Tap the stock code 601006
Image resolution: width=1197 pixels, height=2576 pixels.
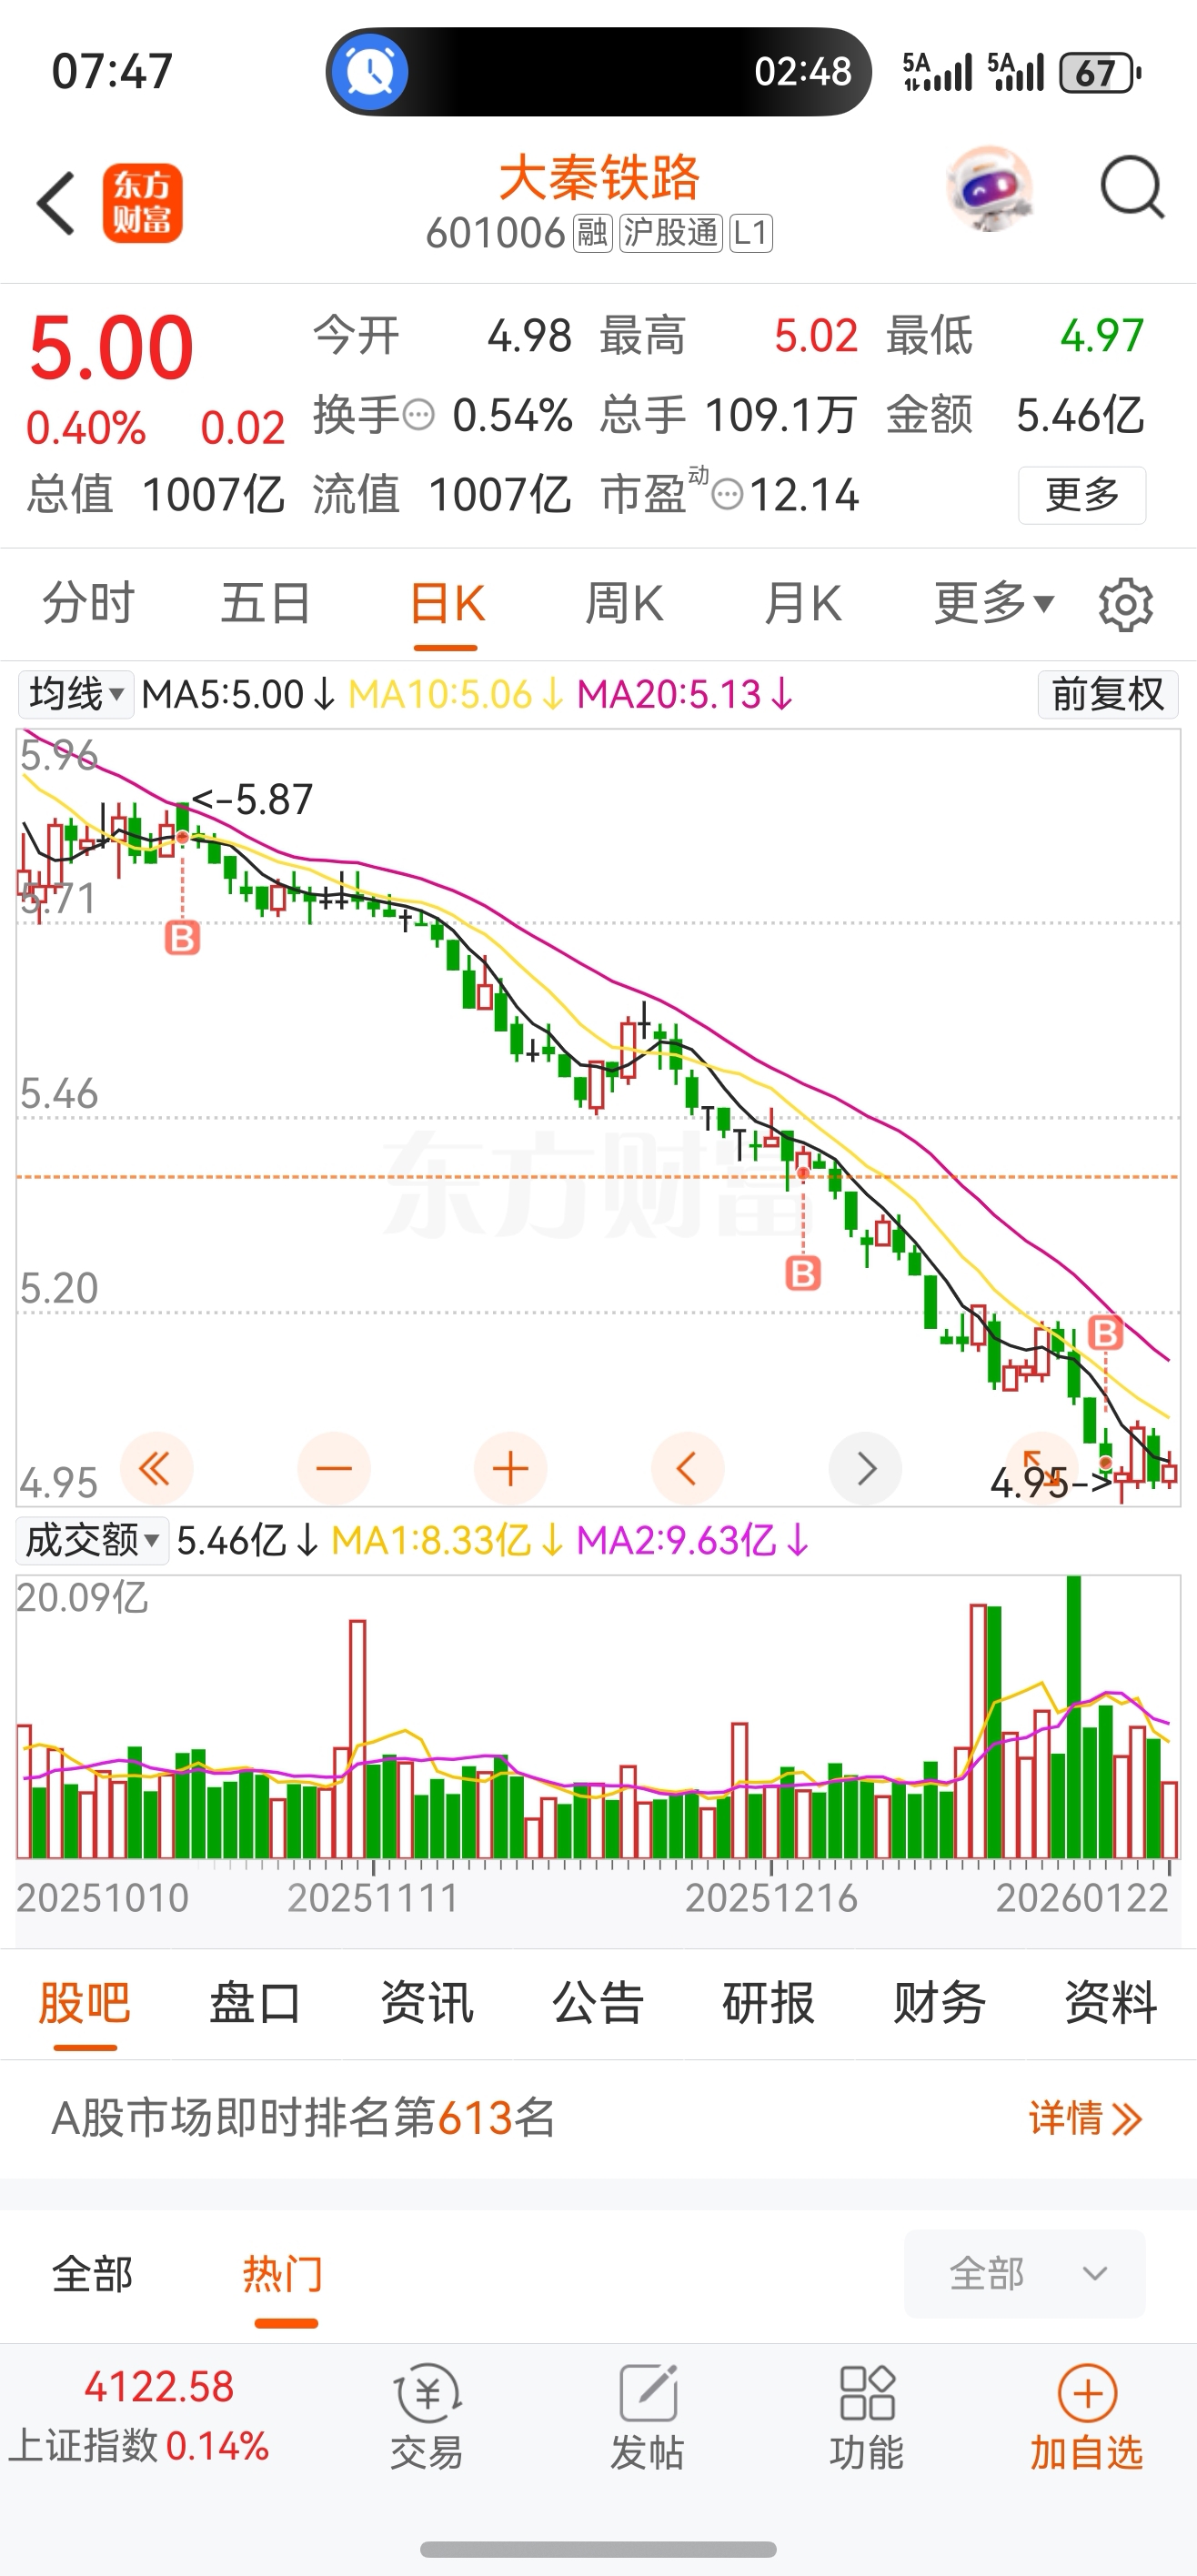point(495,233)
